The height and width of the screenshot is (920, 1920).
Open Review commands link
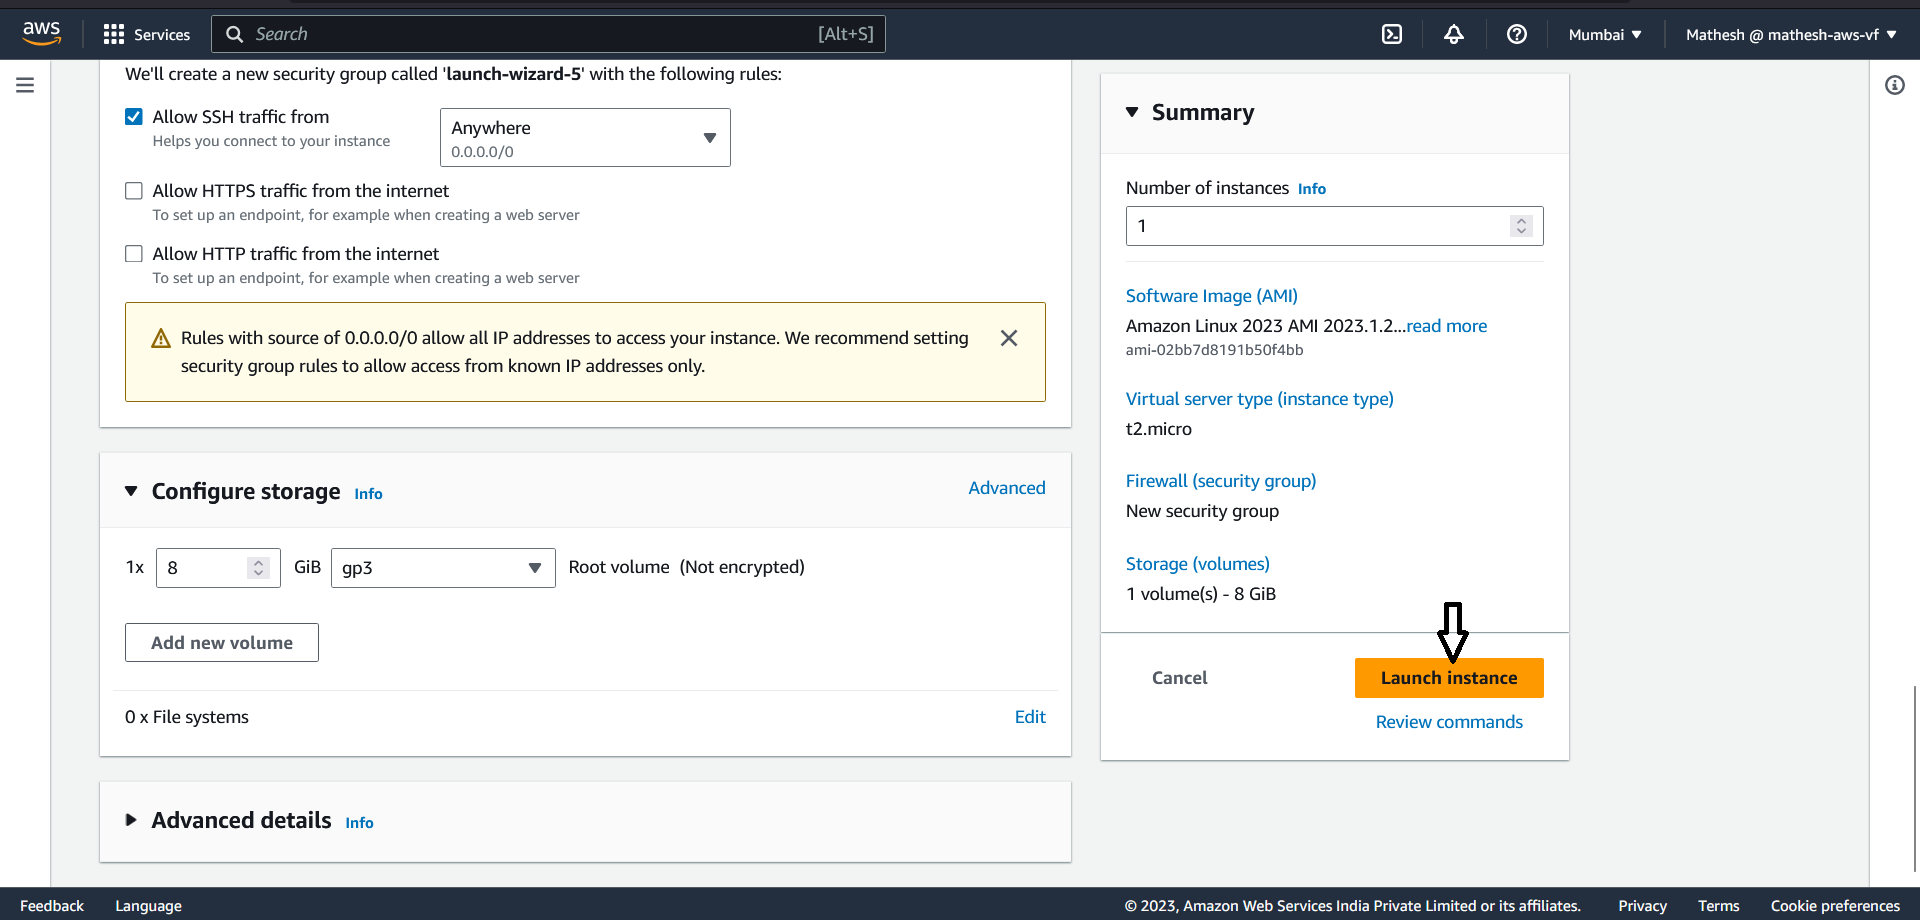[x=1449, y=722]
